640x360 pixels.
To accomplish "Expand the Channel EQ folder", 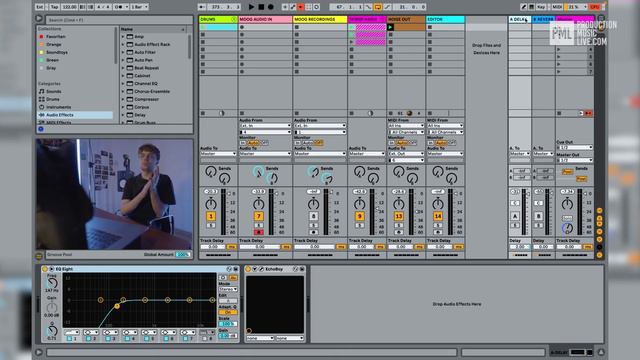I will click(x=123, y=84).
